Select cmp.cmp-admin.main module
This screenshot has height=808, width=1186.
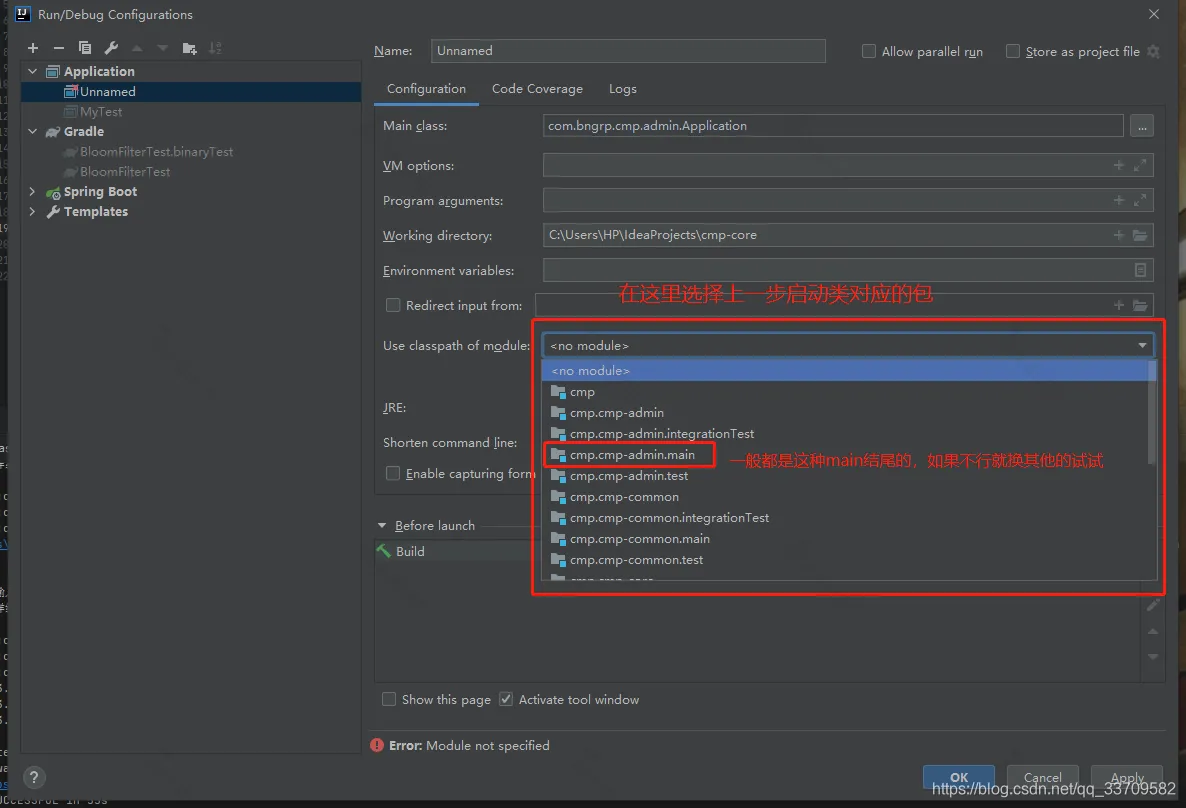tap(845, 455)
